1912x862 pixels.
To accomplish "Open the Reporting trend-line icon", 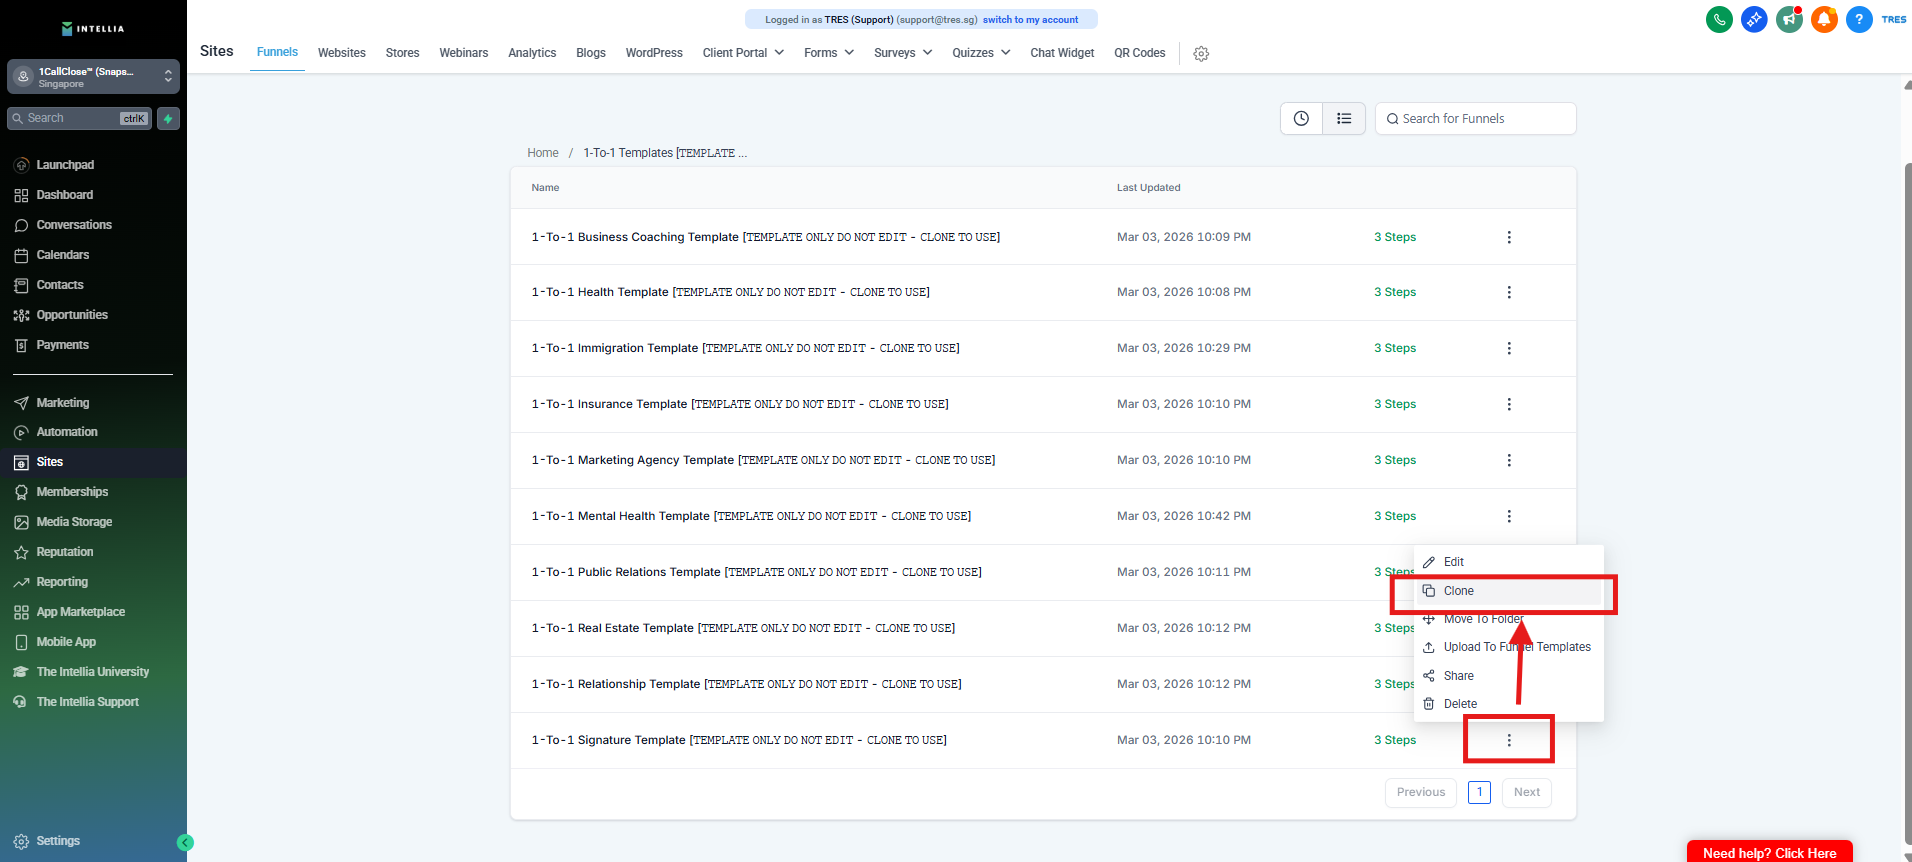I will click(21, 582).
